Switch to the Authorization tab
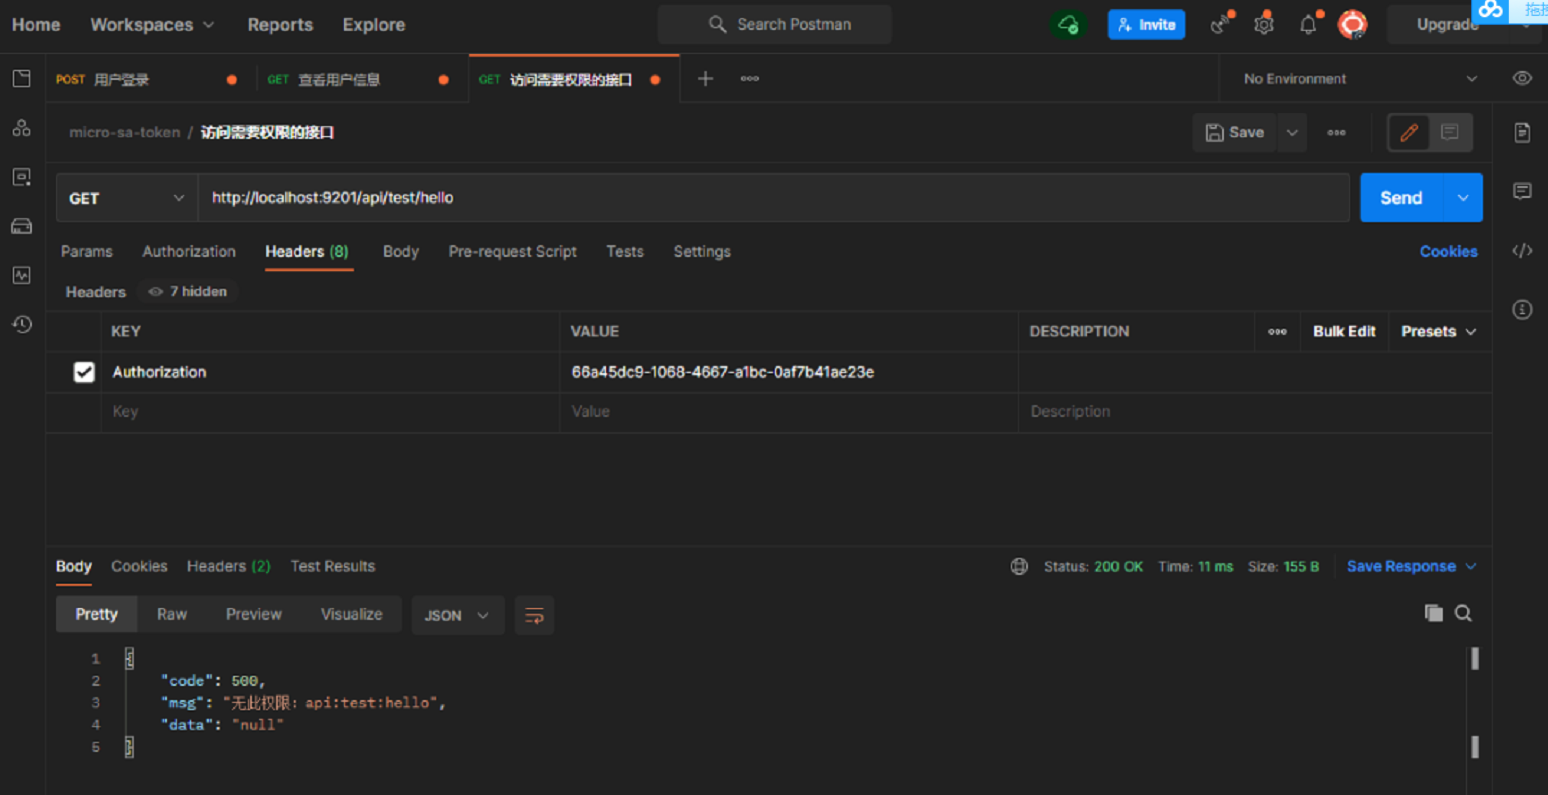The height and width of the screenshot is (795, 1548). click(x=189, y=252)
